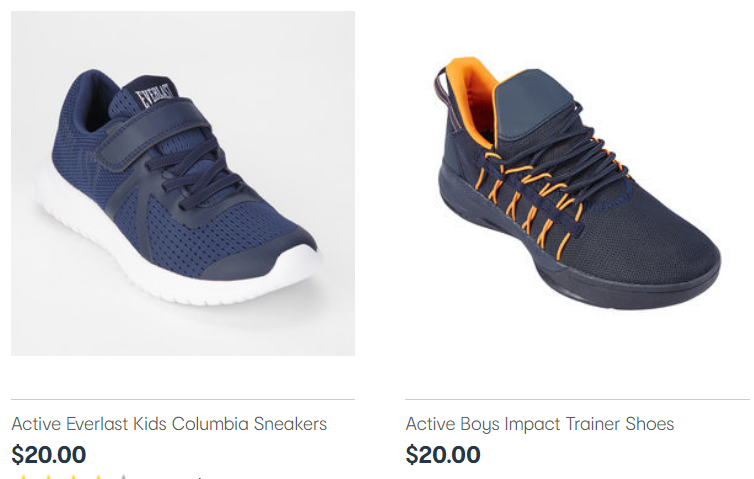The width and height of the screenshot is (754, 479).
Task: Click the grey fifth rating star
Action: coord(123,477)
